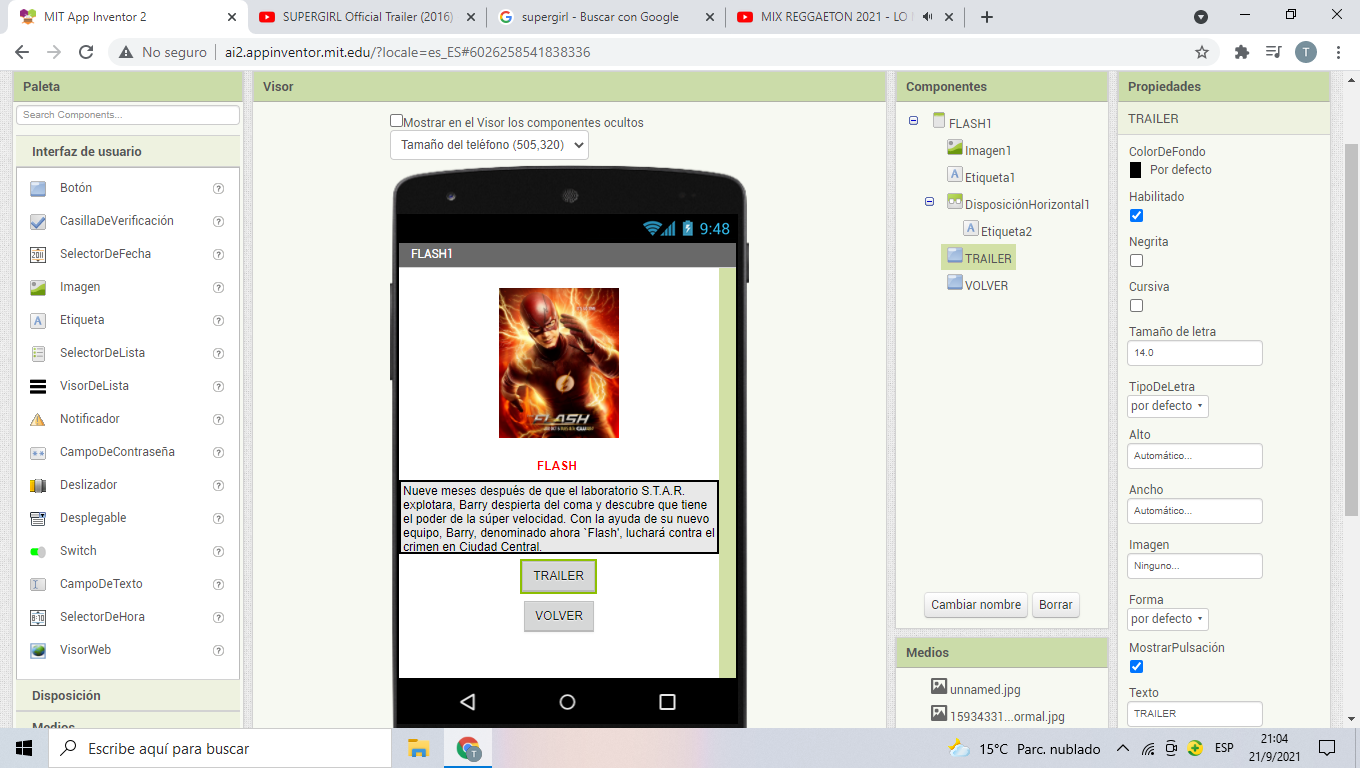Click the Android back navigation triangle

click(467, 702)
